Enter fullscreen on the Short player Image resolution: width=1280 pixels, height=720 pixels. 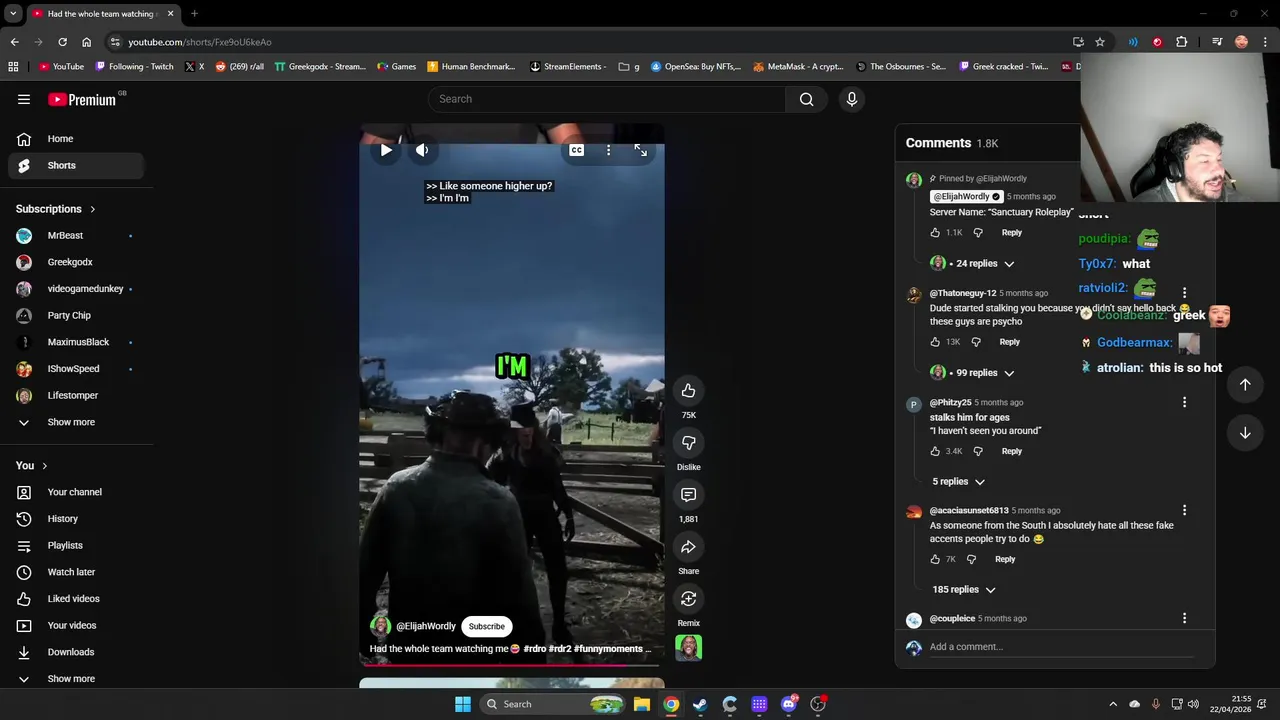(x=641, y=150)
